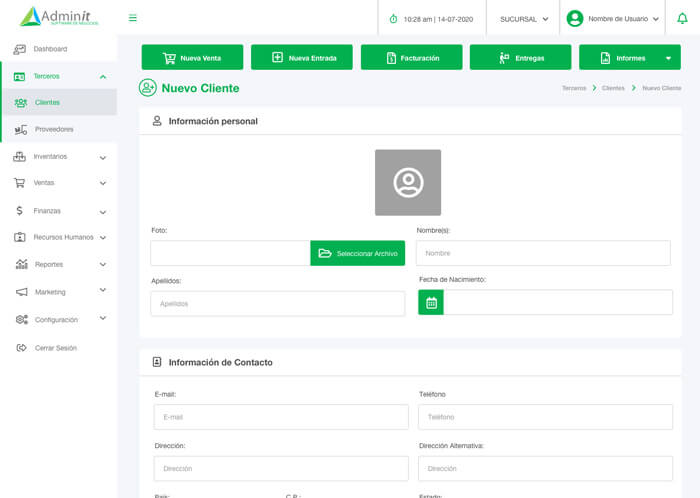Click the Nombre input field
700x498 pixels.
543,253
